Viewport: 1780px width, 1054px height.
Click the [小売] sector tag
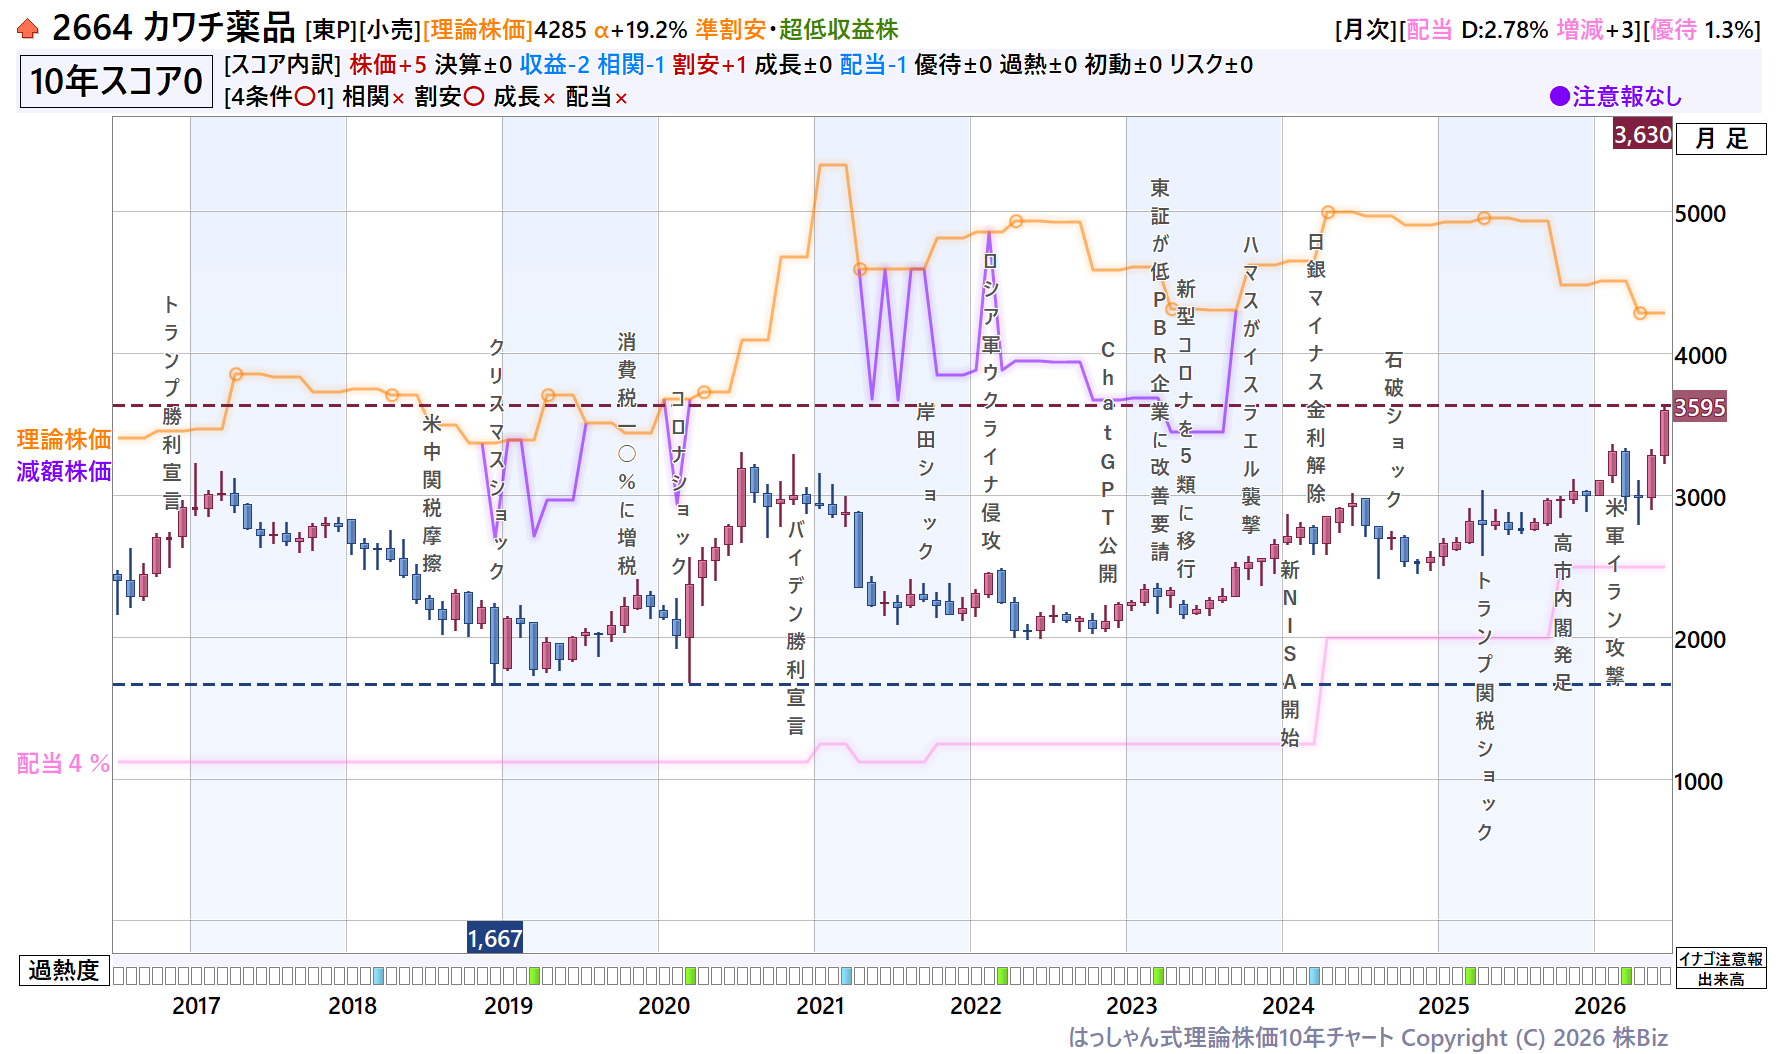(389, 30)
